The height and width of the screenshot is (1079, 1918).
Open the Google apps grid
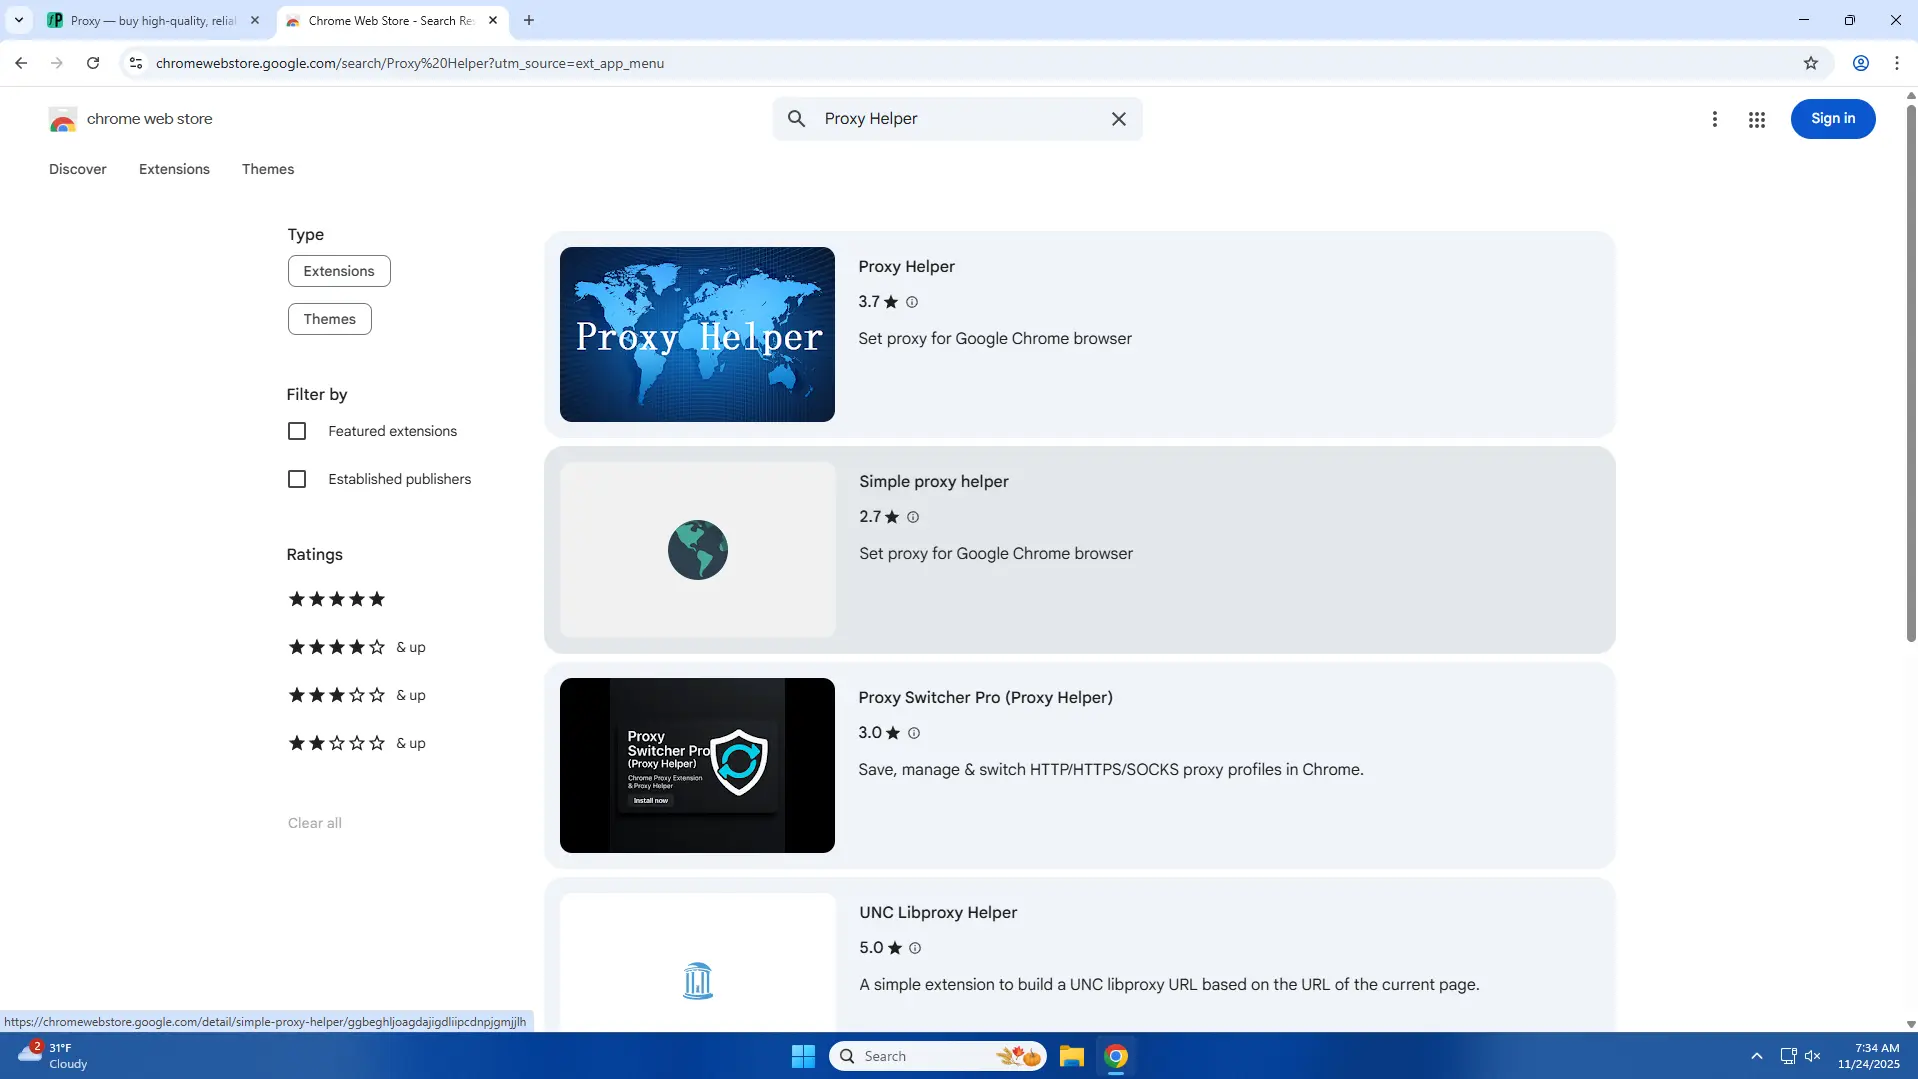pos(1757,119)
